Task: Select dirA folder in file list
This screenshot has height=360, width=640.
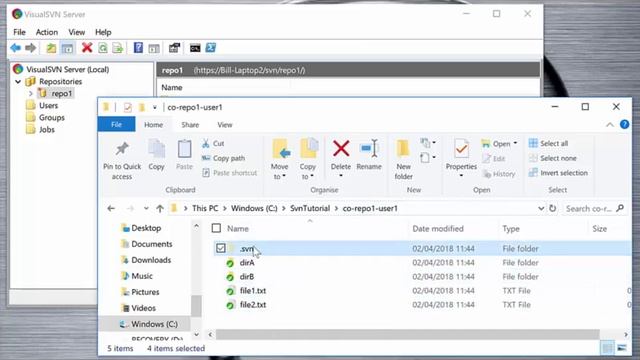Action: tap(247, 262)
